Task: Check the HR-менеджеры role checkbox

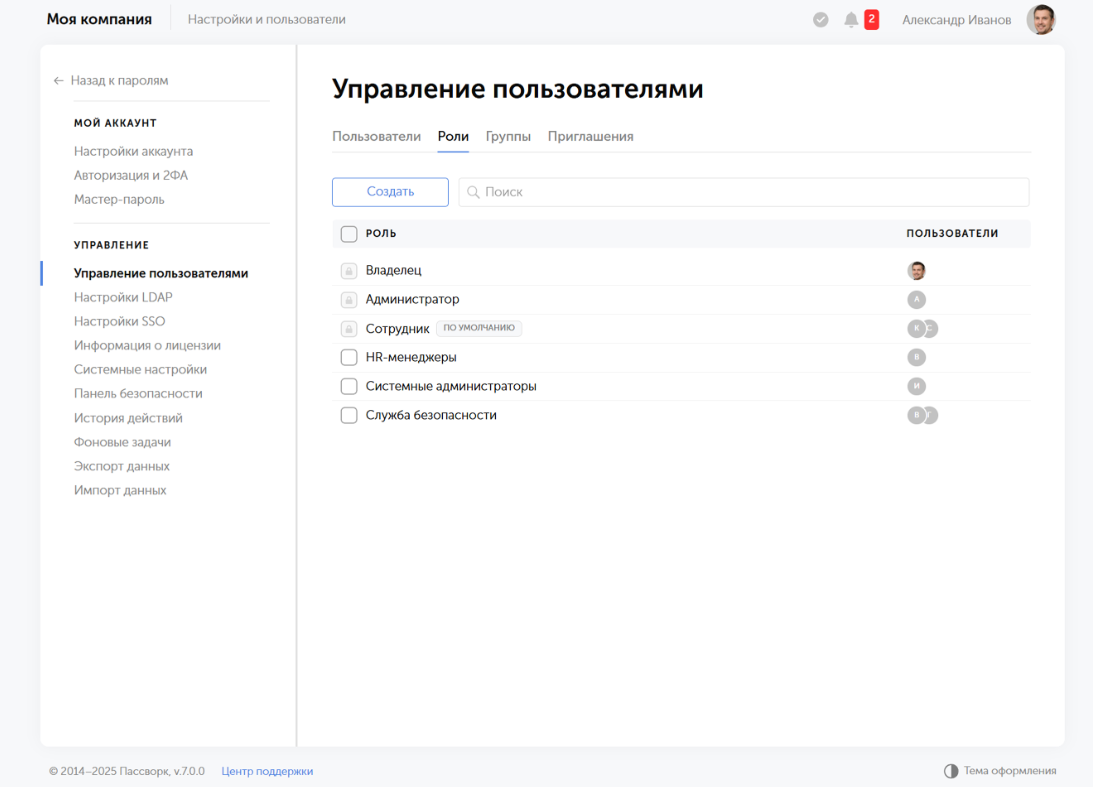Action: coord(349,357)
